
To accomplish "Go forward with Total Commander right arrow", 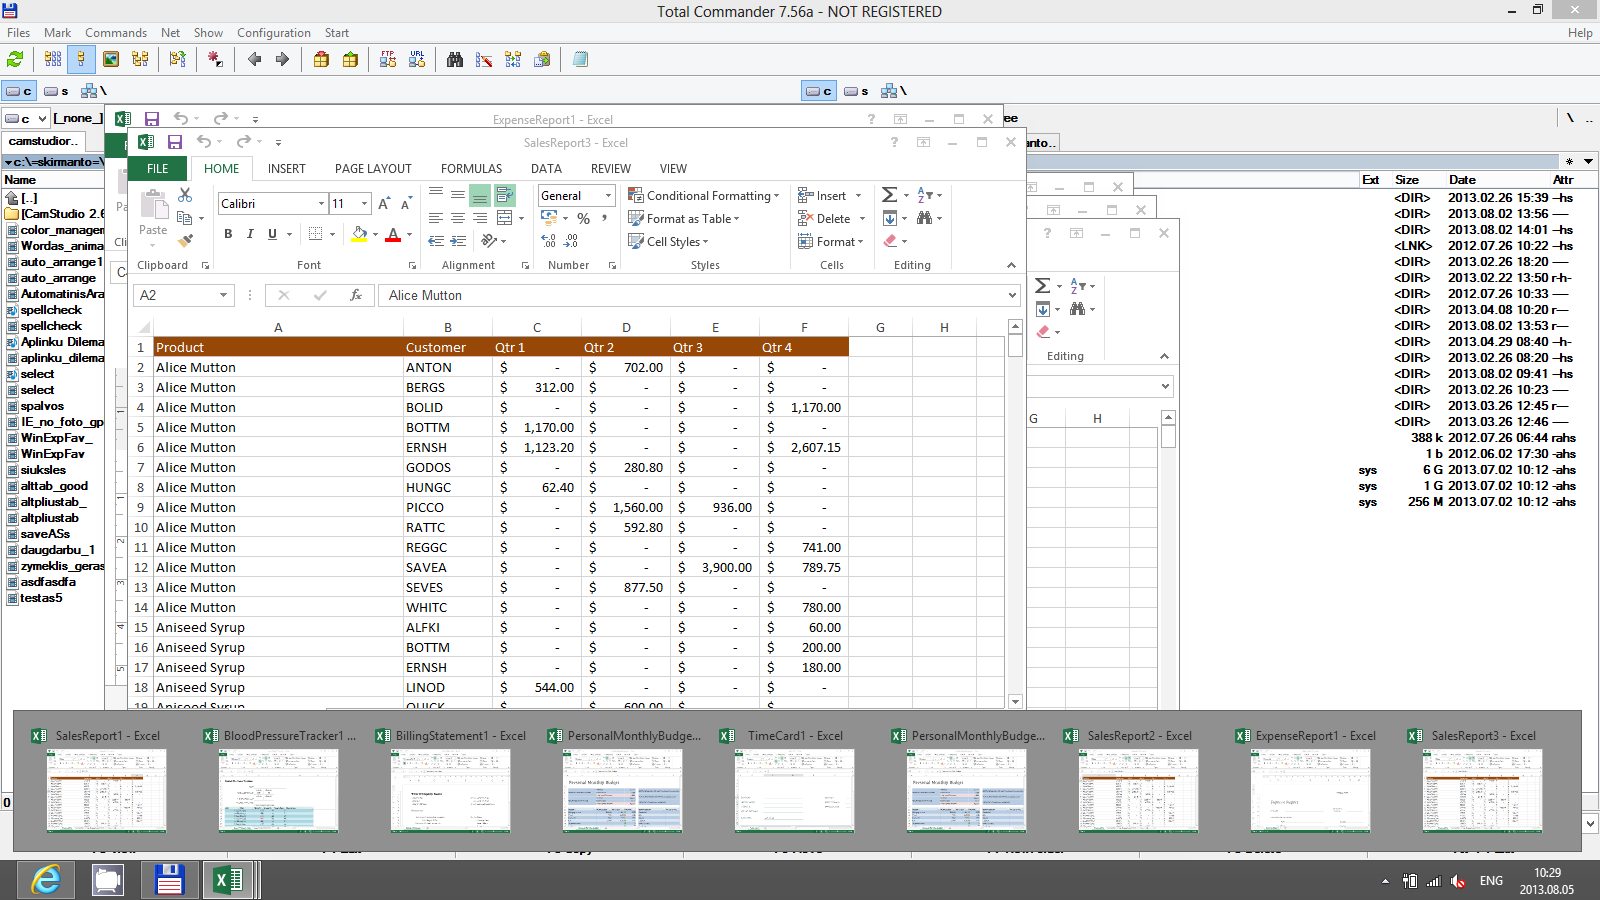I will point(282,60).
